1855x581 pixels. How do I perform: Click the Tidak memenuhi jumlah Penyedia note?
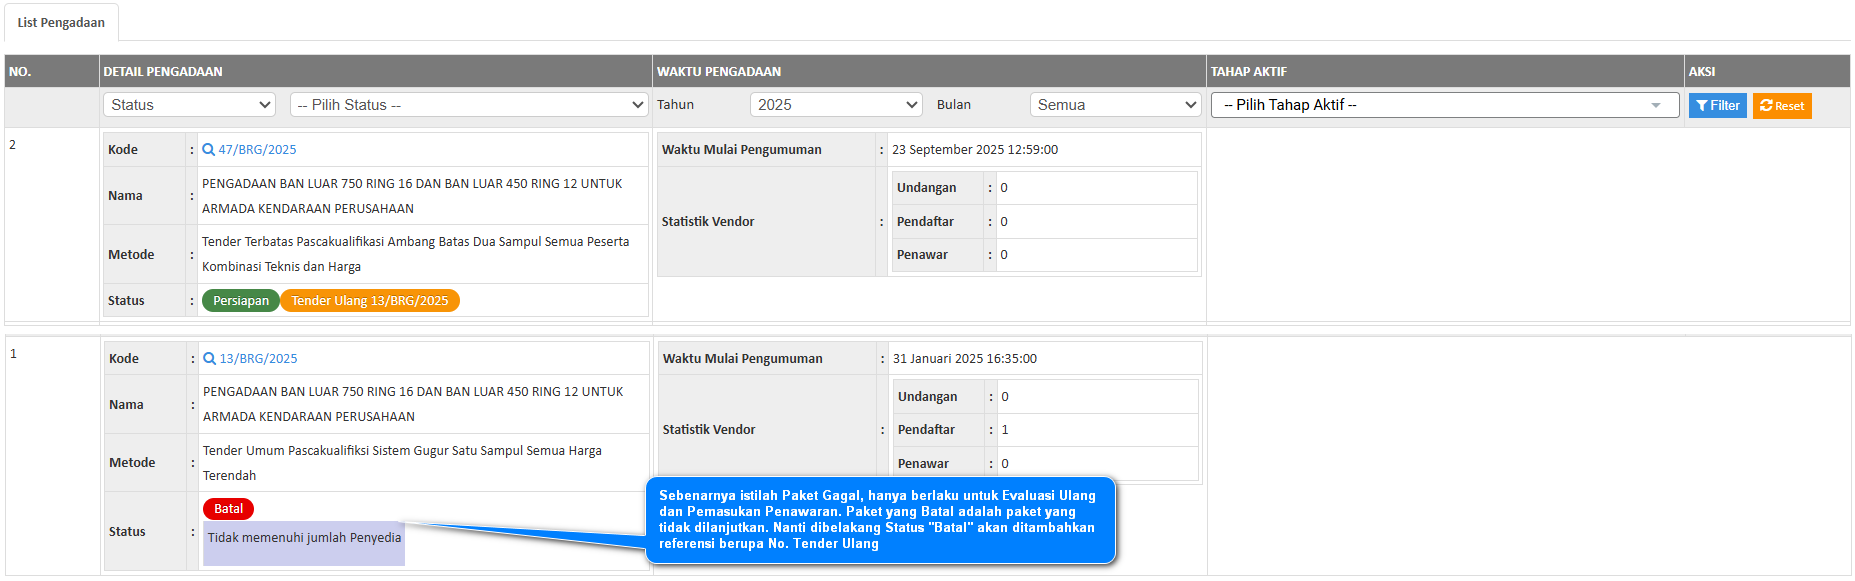pos(304,538)
